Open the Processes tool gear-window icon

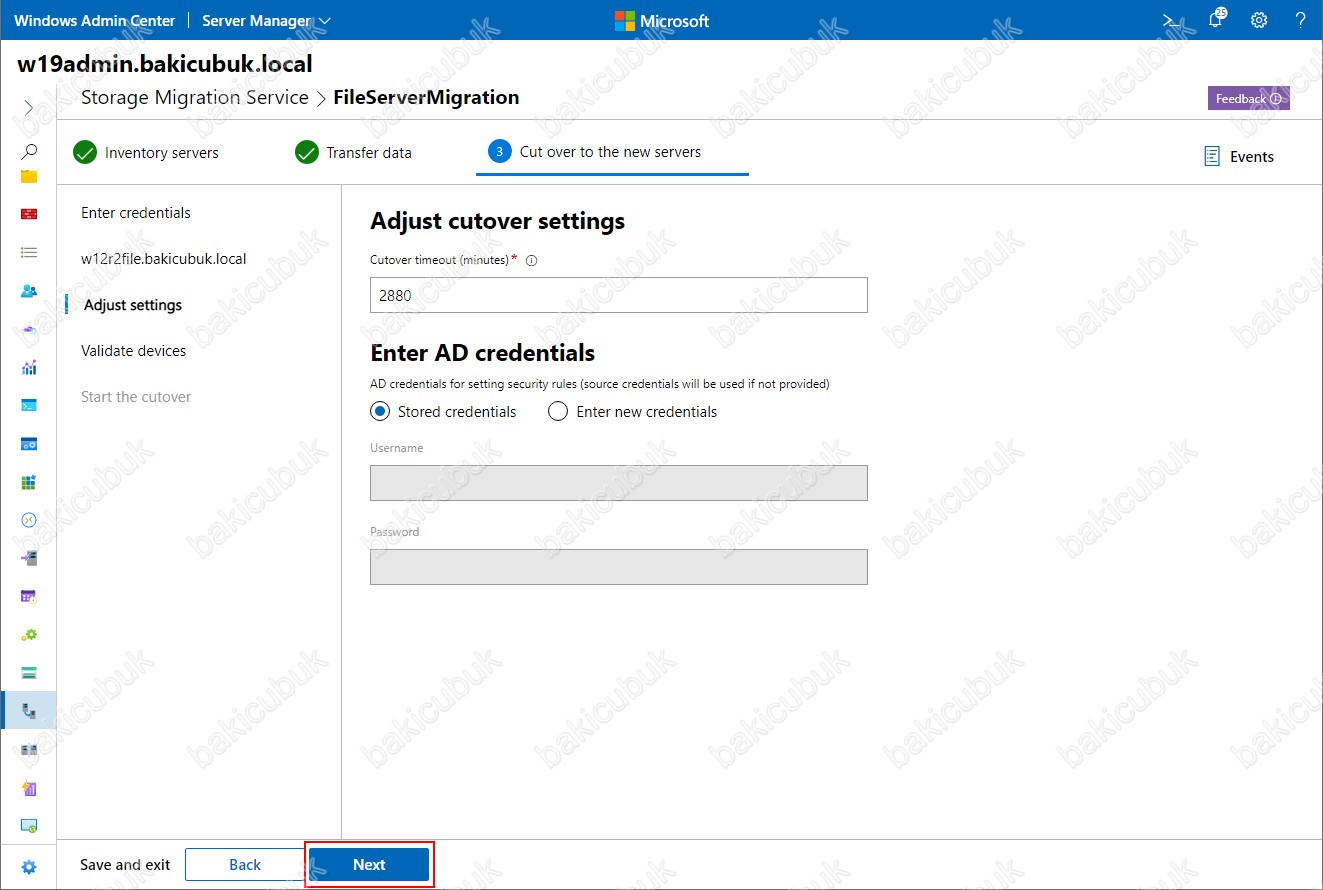click(29, 444)
